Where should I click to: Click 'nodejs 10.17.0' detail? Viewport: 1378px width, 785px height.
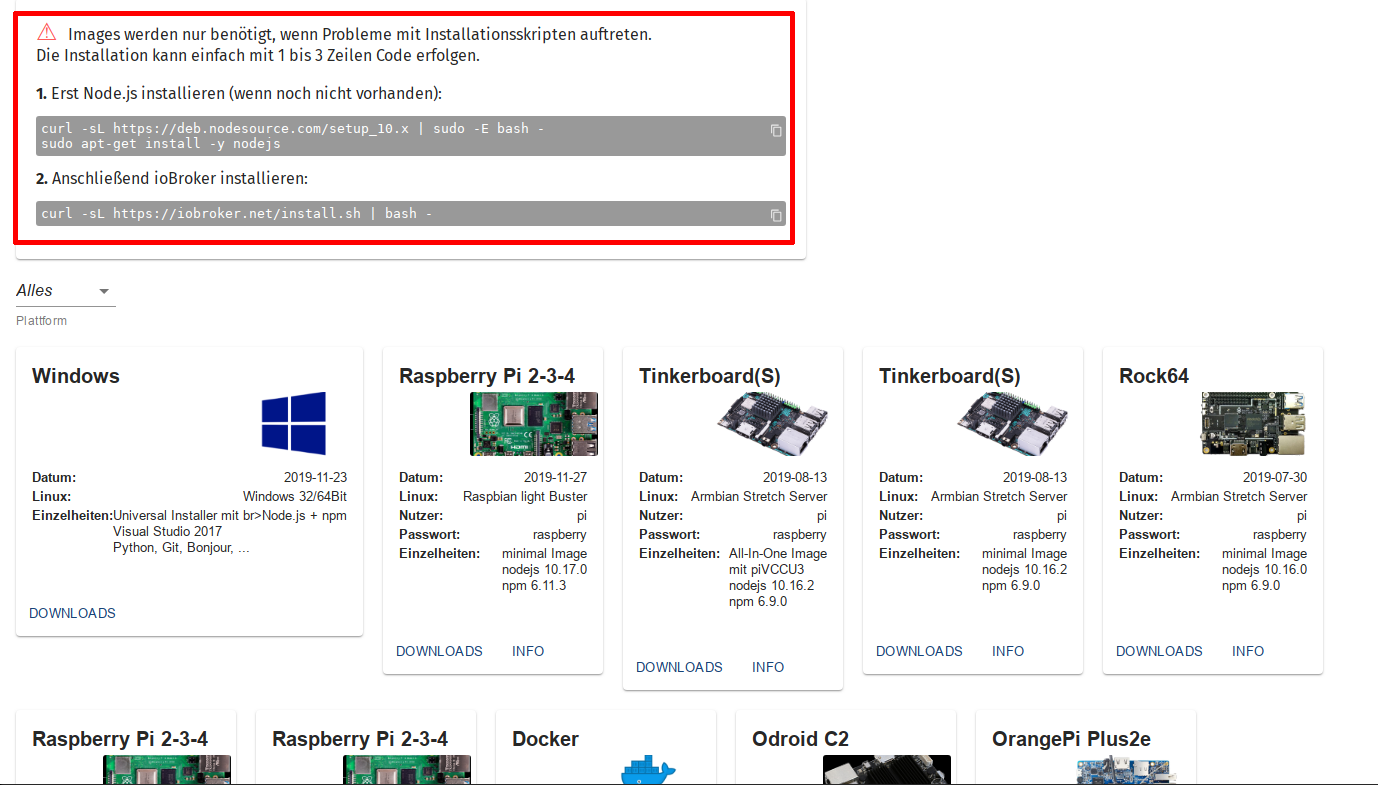[x=544, y=570]
